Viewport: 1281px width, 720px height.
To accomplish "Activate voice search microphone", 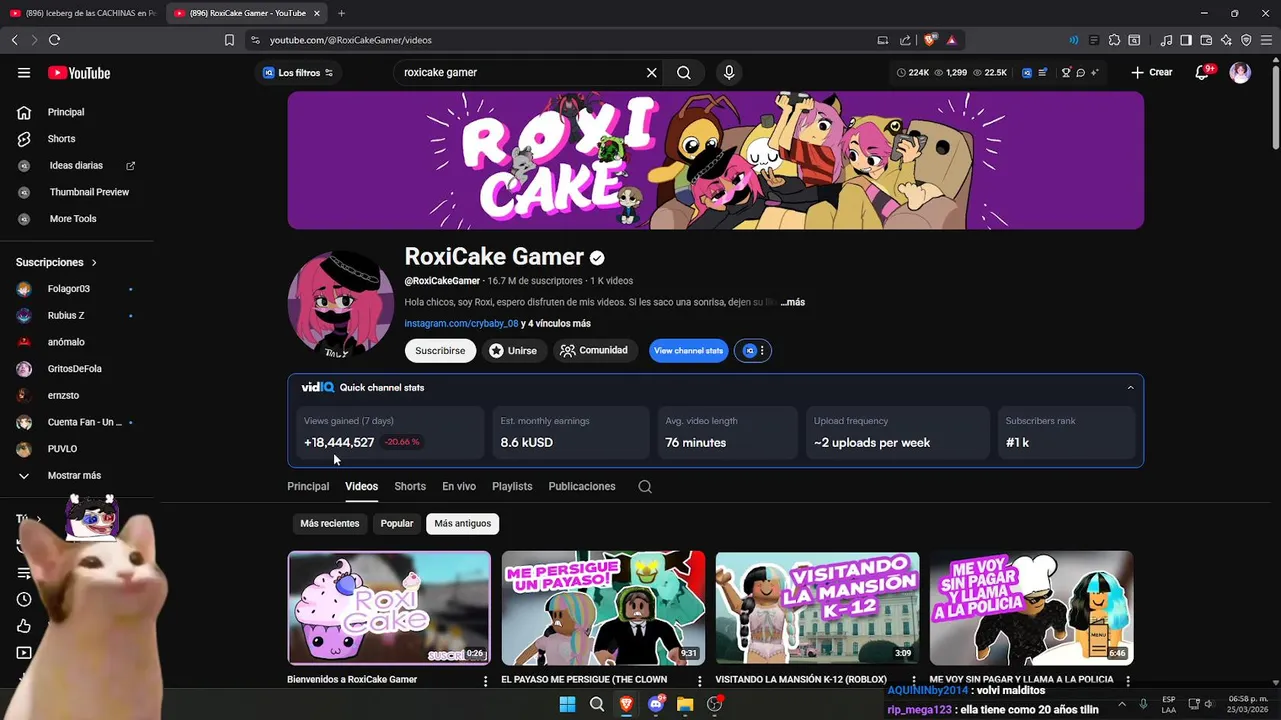I will [x=729, y=73].
